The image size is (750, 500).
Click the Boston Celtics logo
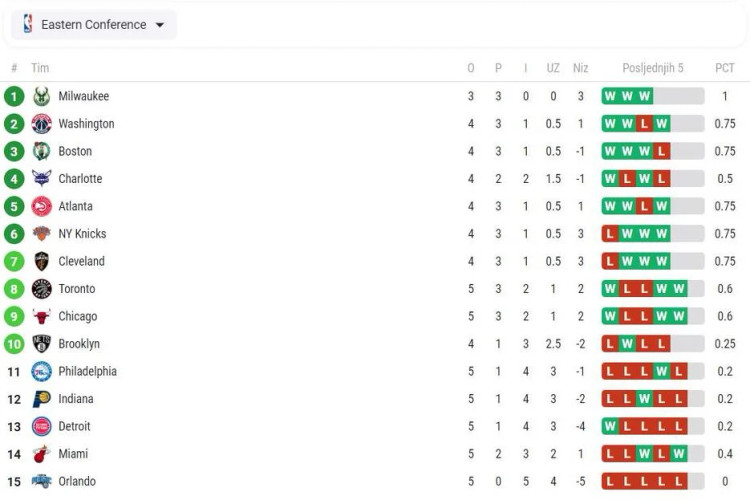(42, 151)
